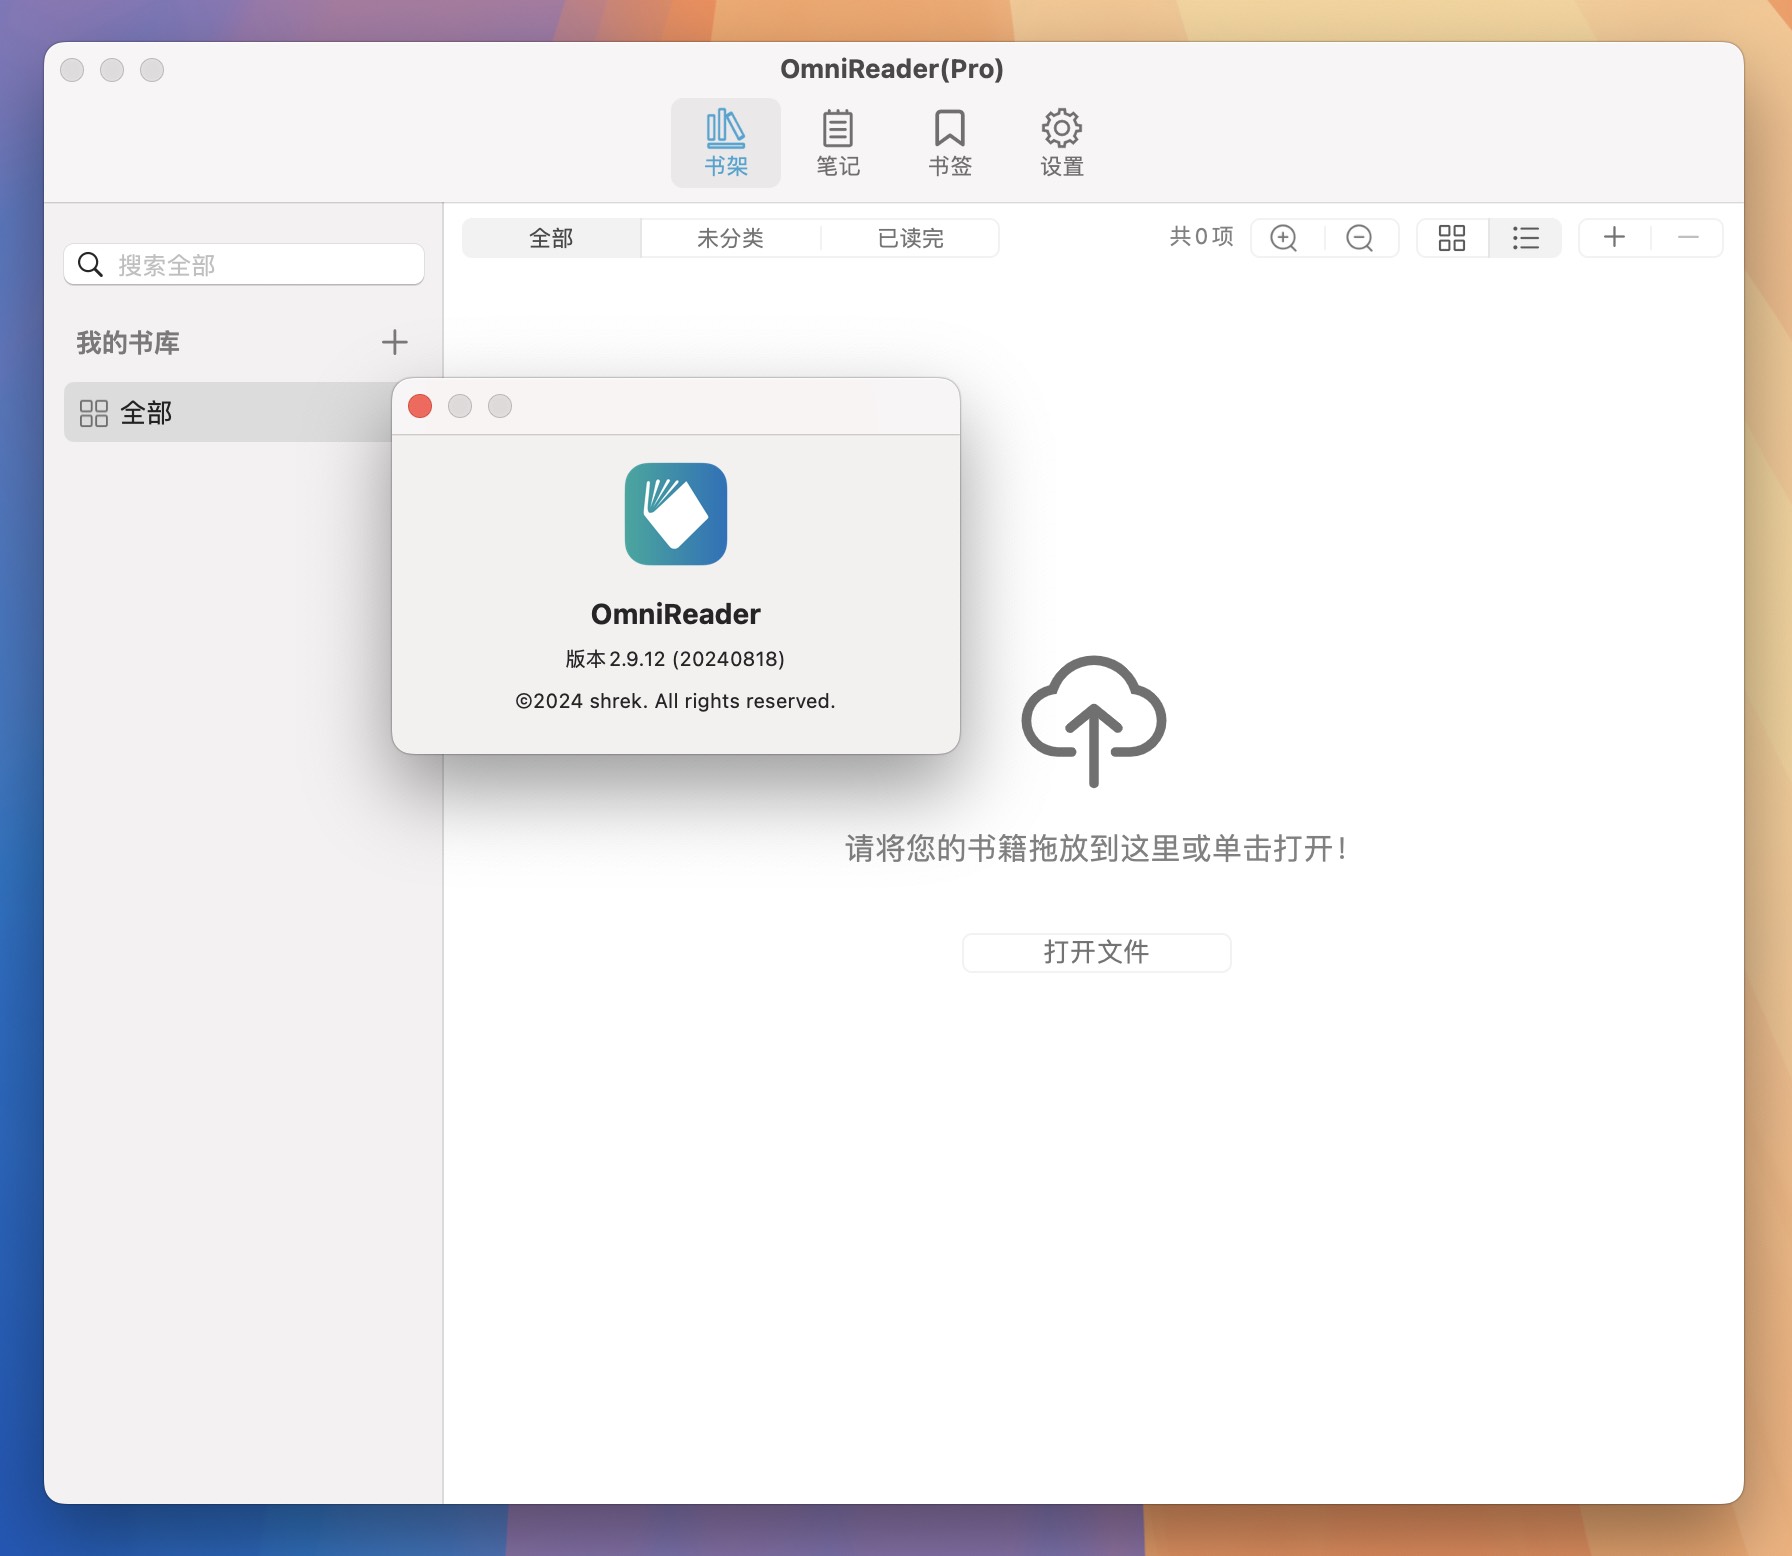Viewport: 1792px width, 1556px height.
Task: Click the cloud upload icon
Action: coord(1094,721)
